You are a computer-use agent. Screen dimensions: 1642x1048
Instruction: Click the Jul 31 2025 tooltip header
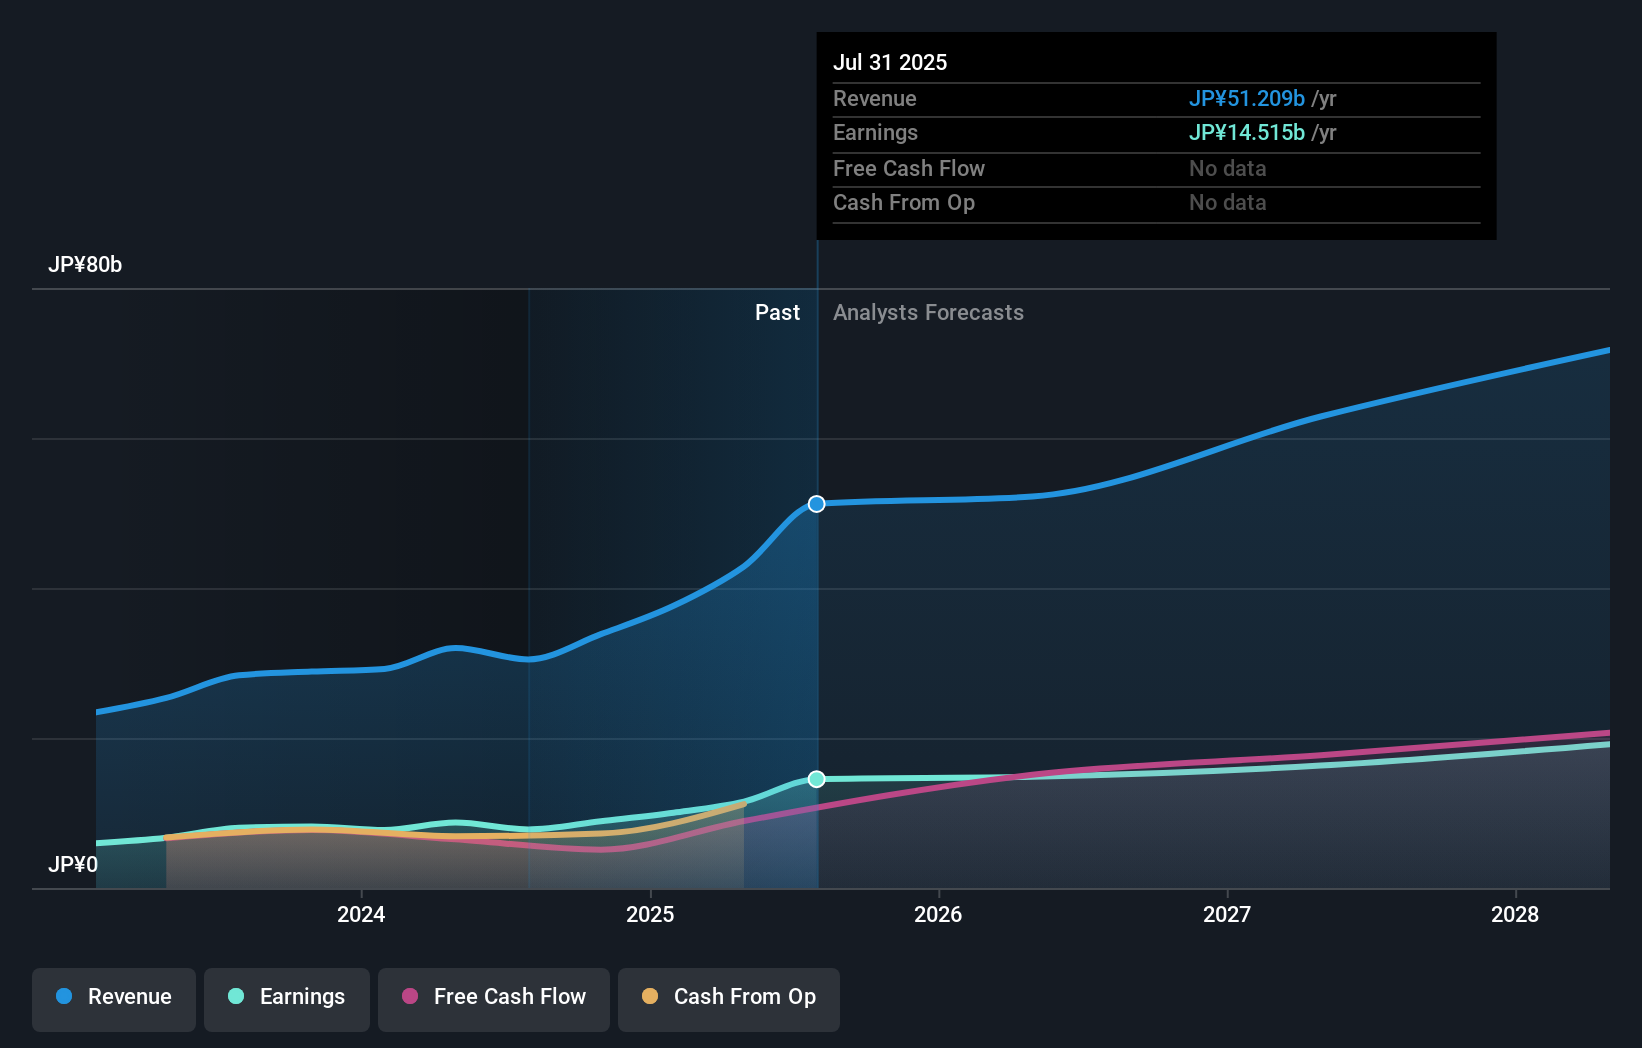point(891,62)
